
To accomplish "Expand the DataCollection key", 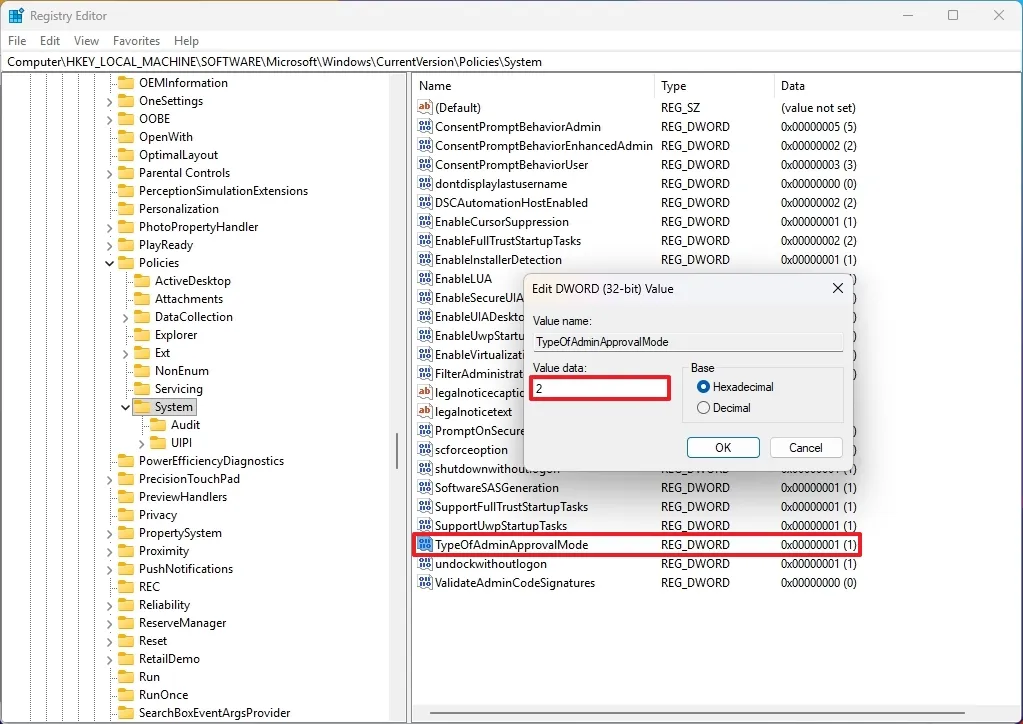I will 124,317.
